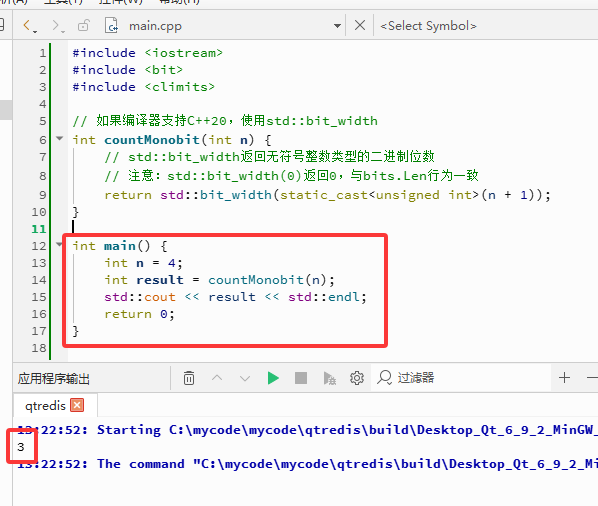Go to next output item arrow
Viewport: 598px width, 506px height.
(x=245, y=378)
